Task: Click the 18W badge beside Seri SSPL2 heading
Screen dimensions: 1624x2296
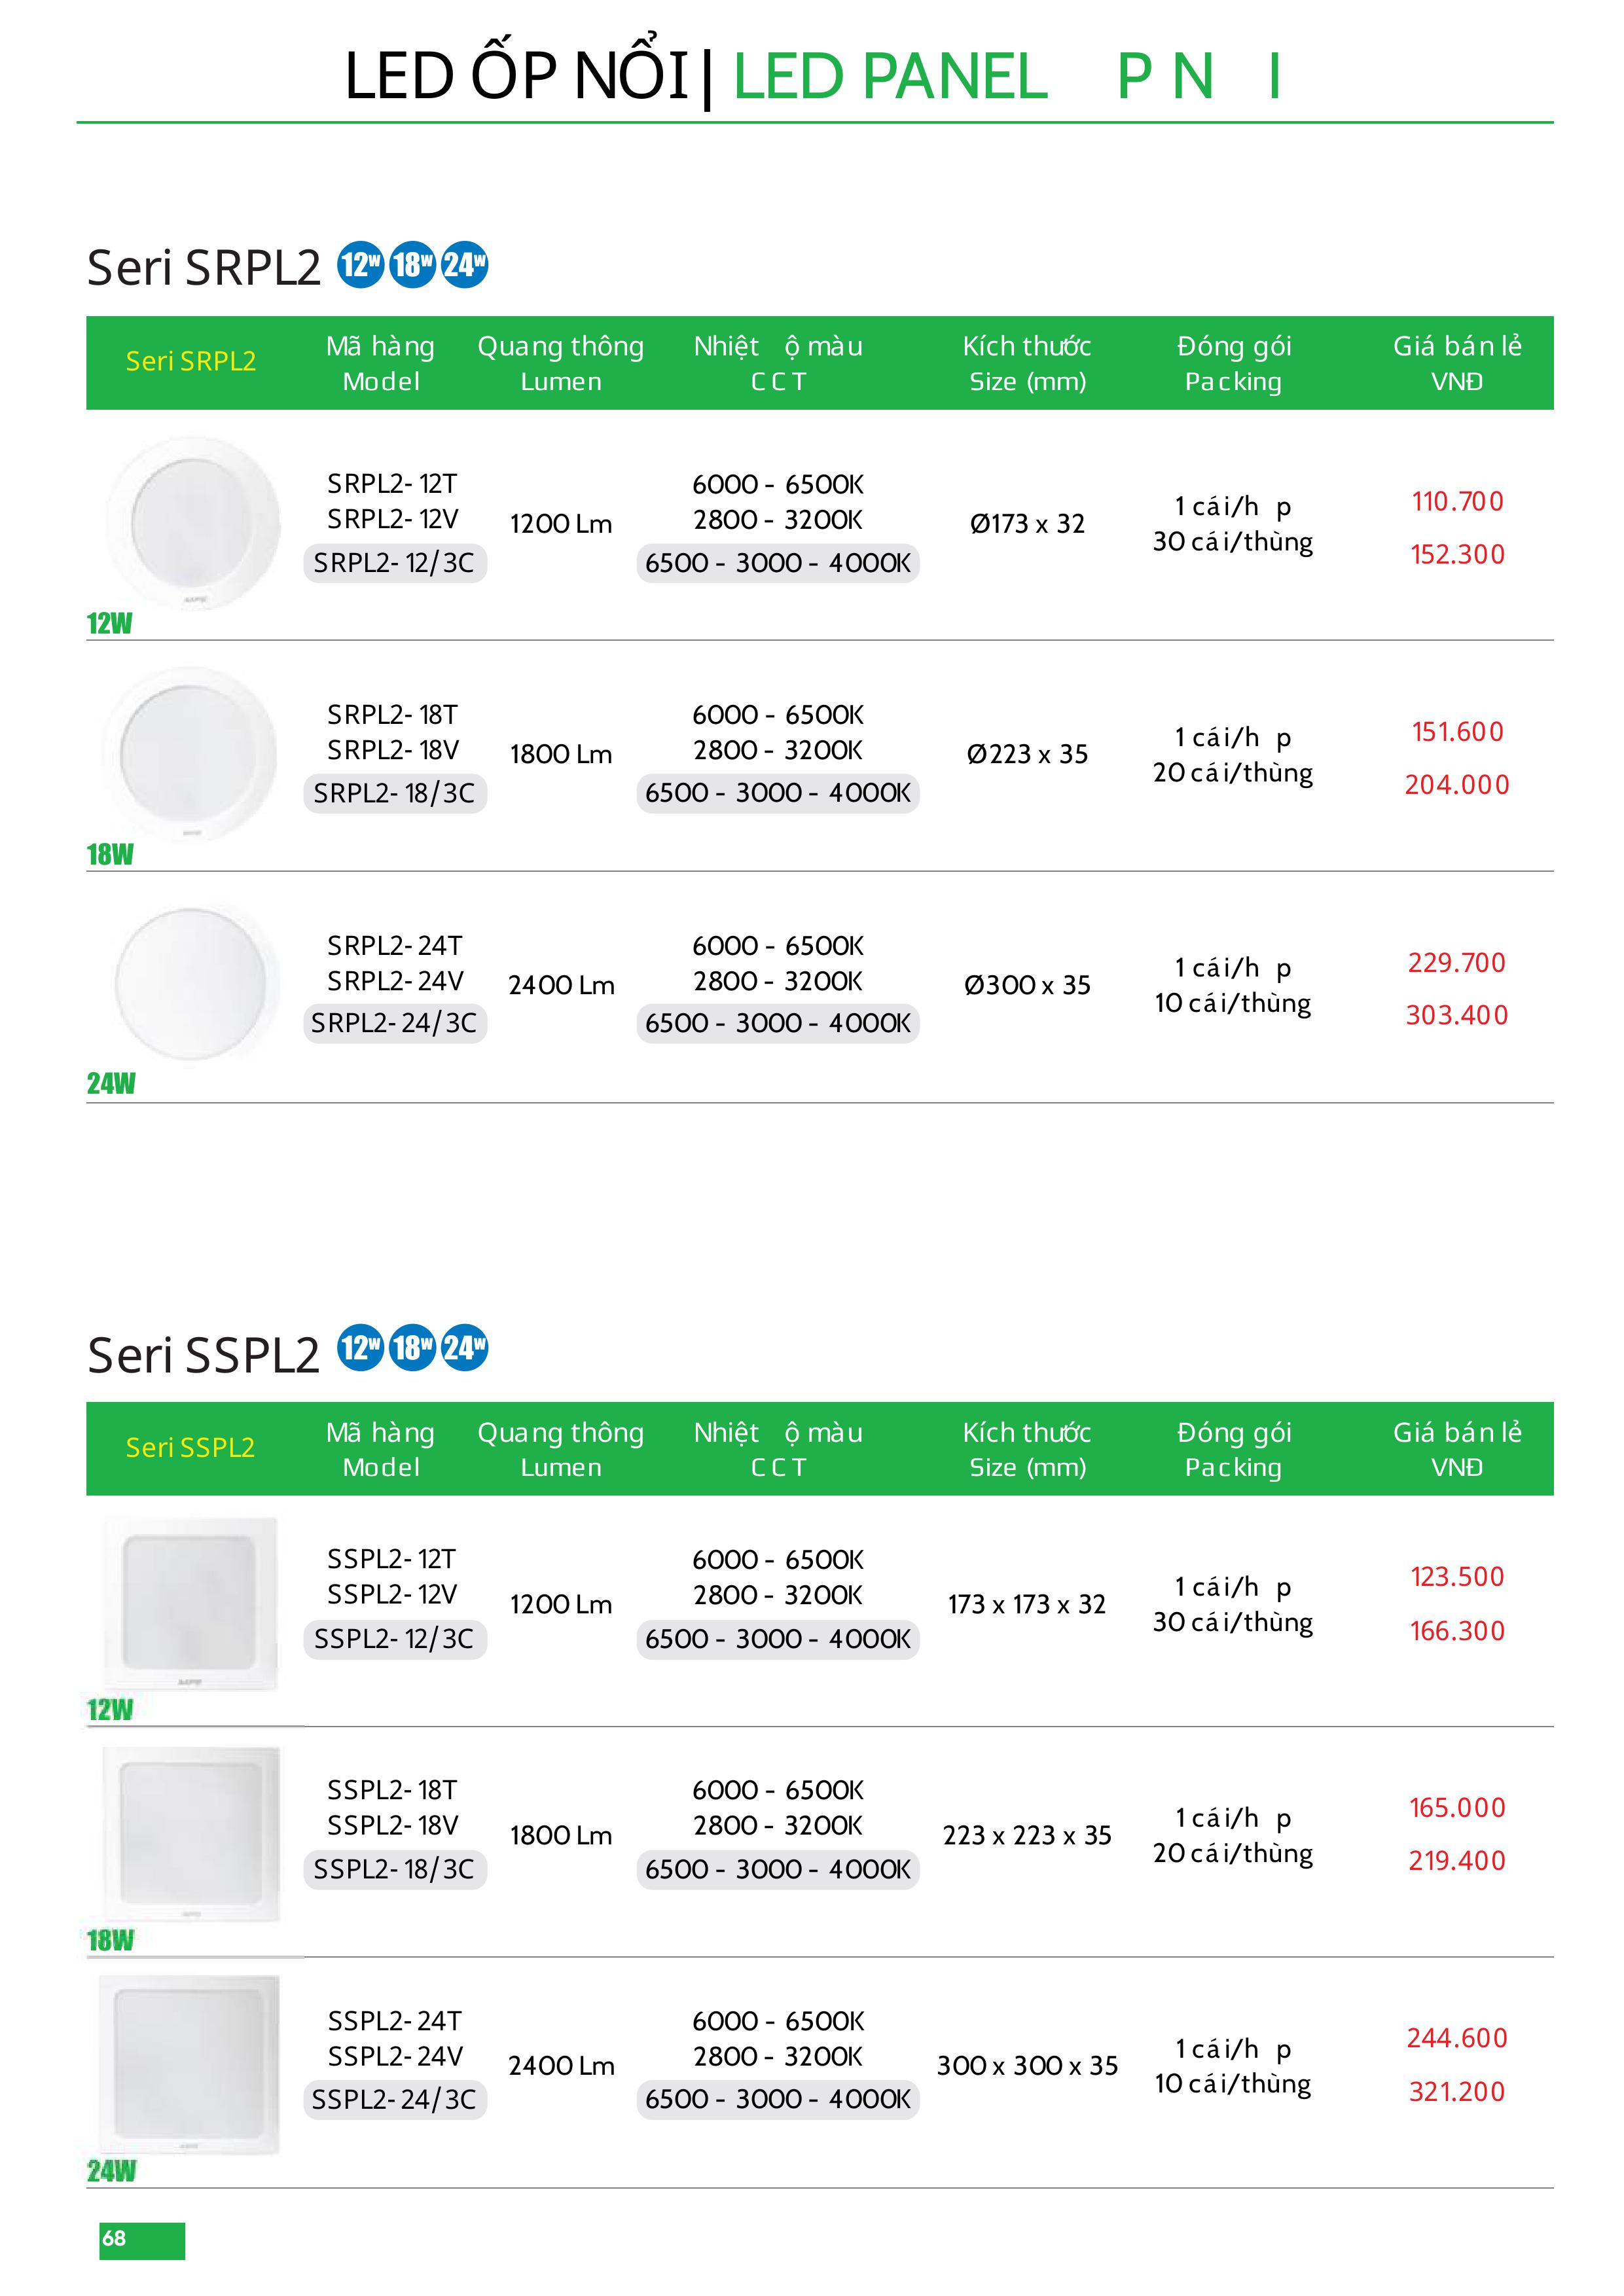Action: 412,1348
